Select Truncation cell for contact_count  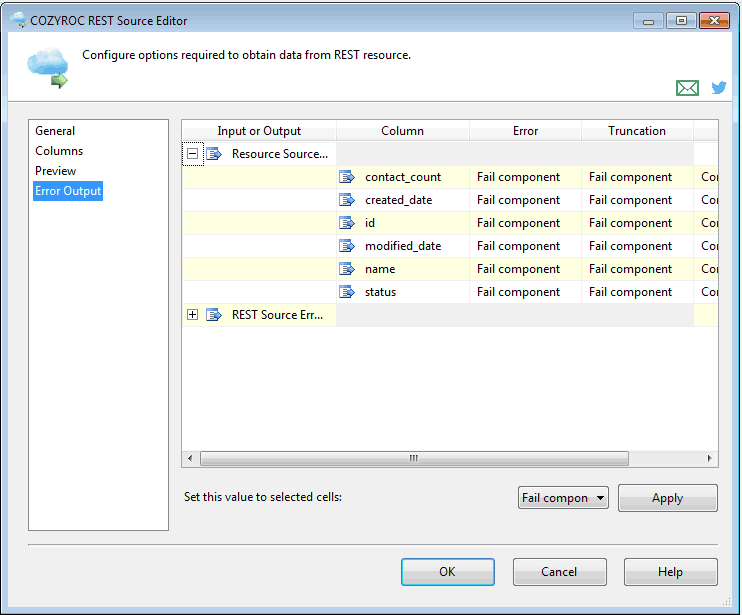(637, 177)
